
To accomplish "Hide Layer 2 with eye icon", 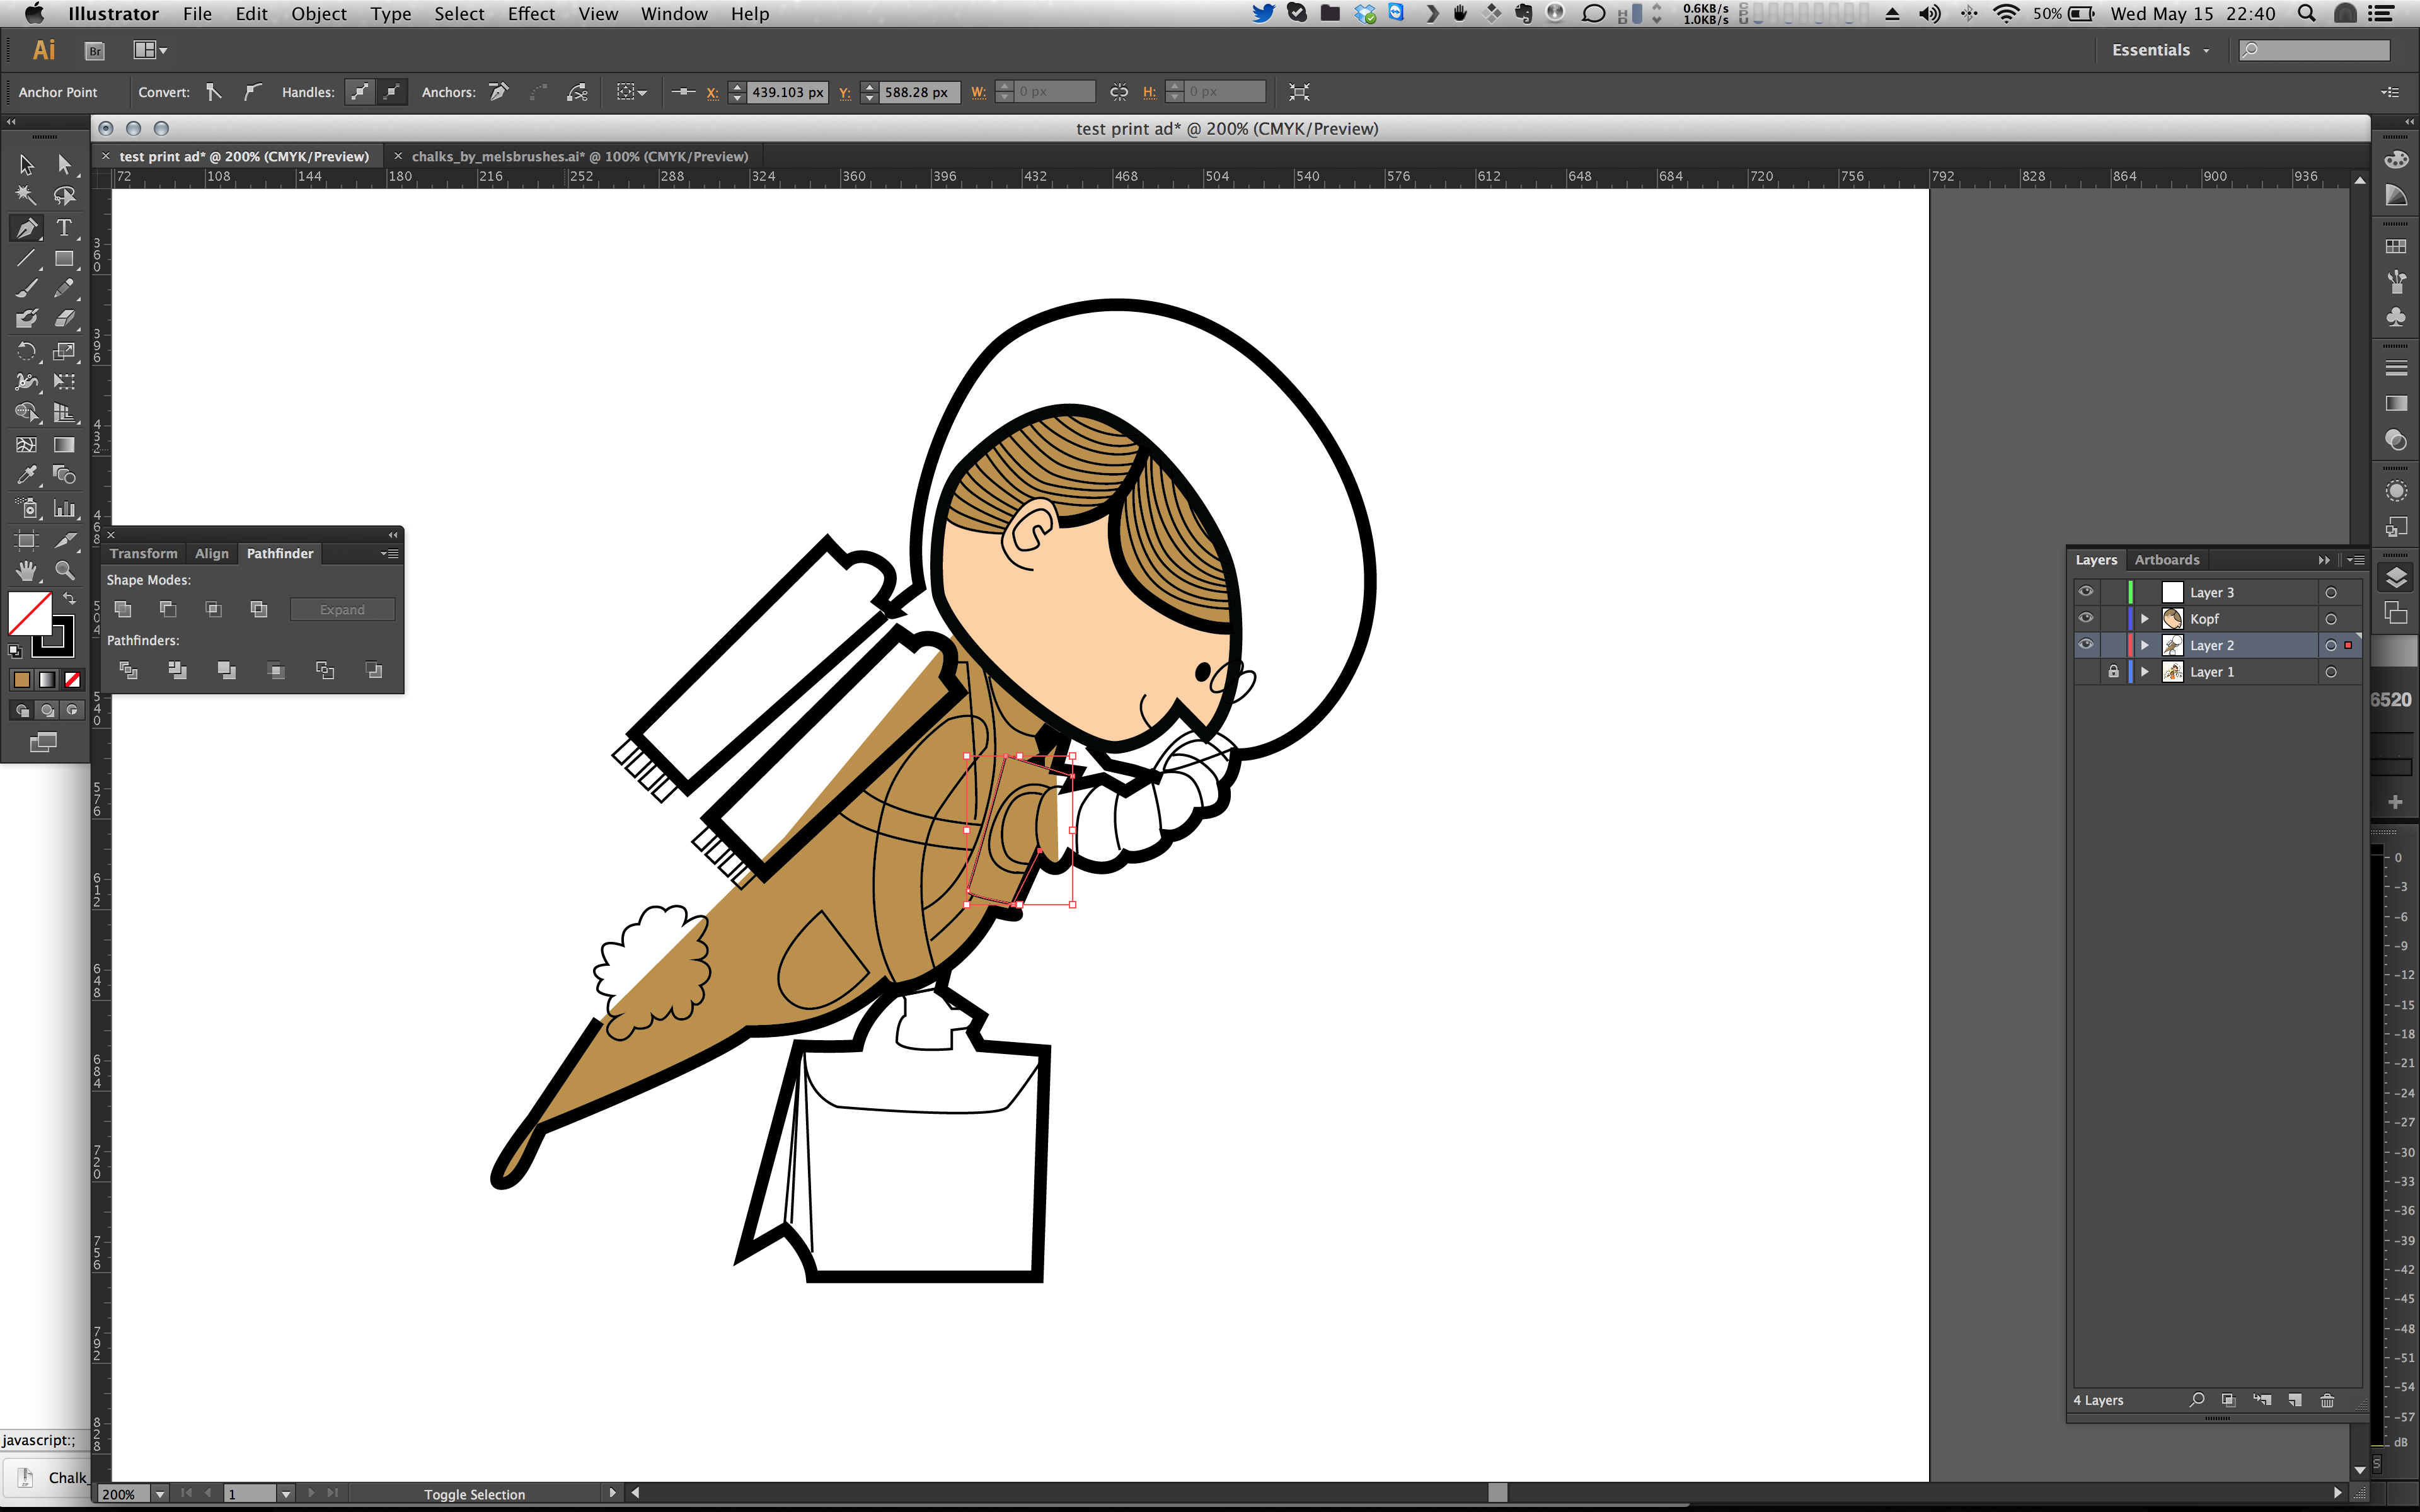I will coord(2086,644).
